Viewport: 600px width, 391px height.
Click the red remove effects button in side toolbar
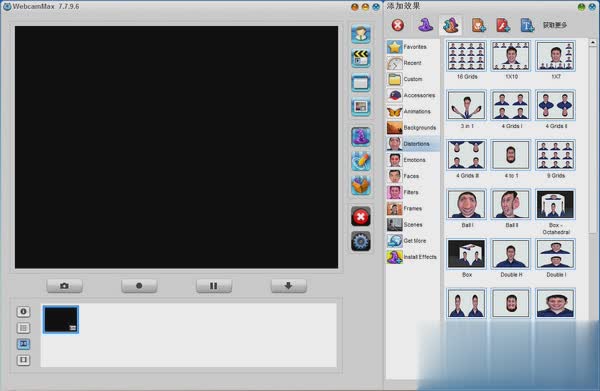[x=360, y=217]
